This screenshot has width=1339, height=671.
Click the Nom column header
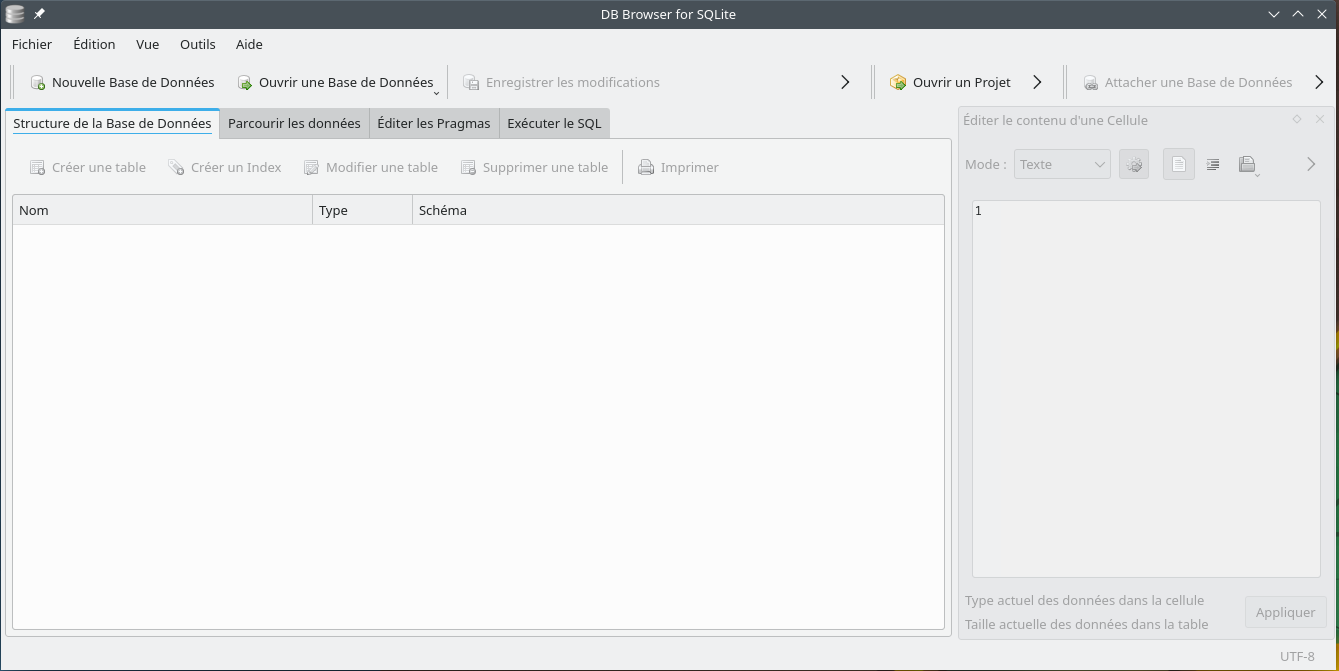click(x=163, y=210)
